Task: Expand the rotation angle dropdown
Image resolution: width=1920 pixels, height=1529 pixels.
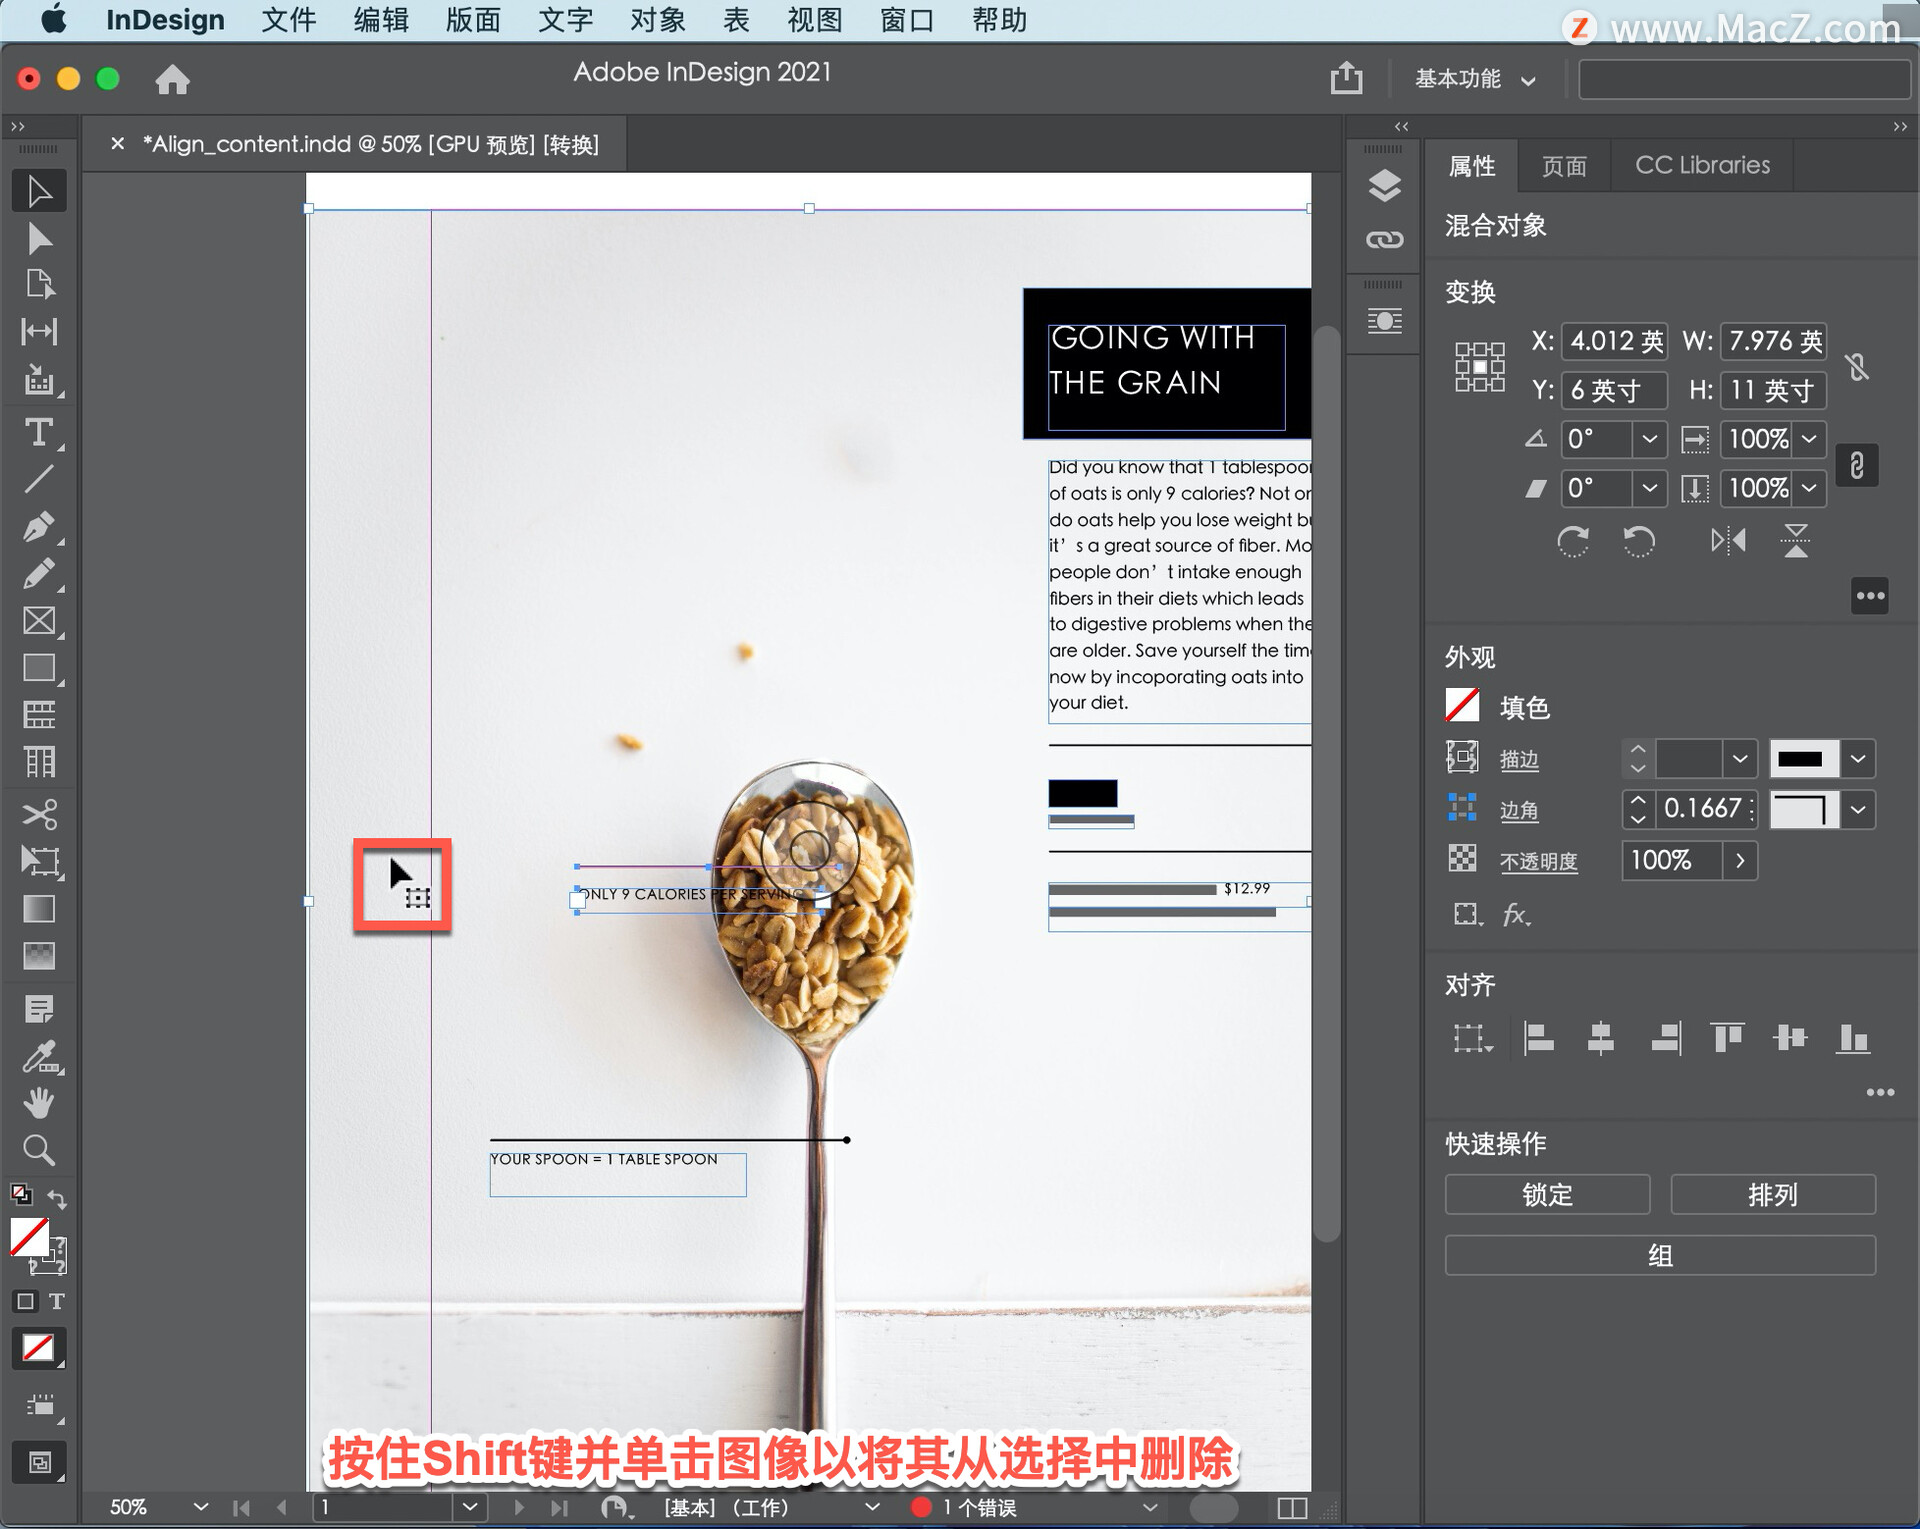Action: tap(1650, 439)
